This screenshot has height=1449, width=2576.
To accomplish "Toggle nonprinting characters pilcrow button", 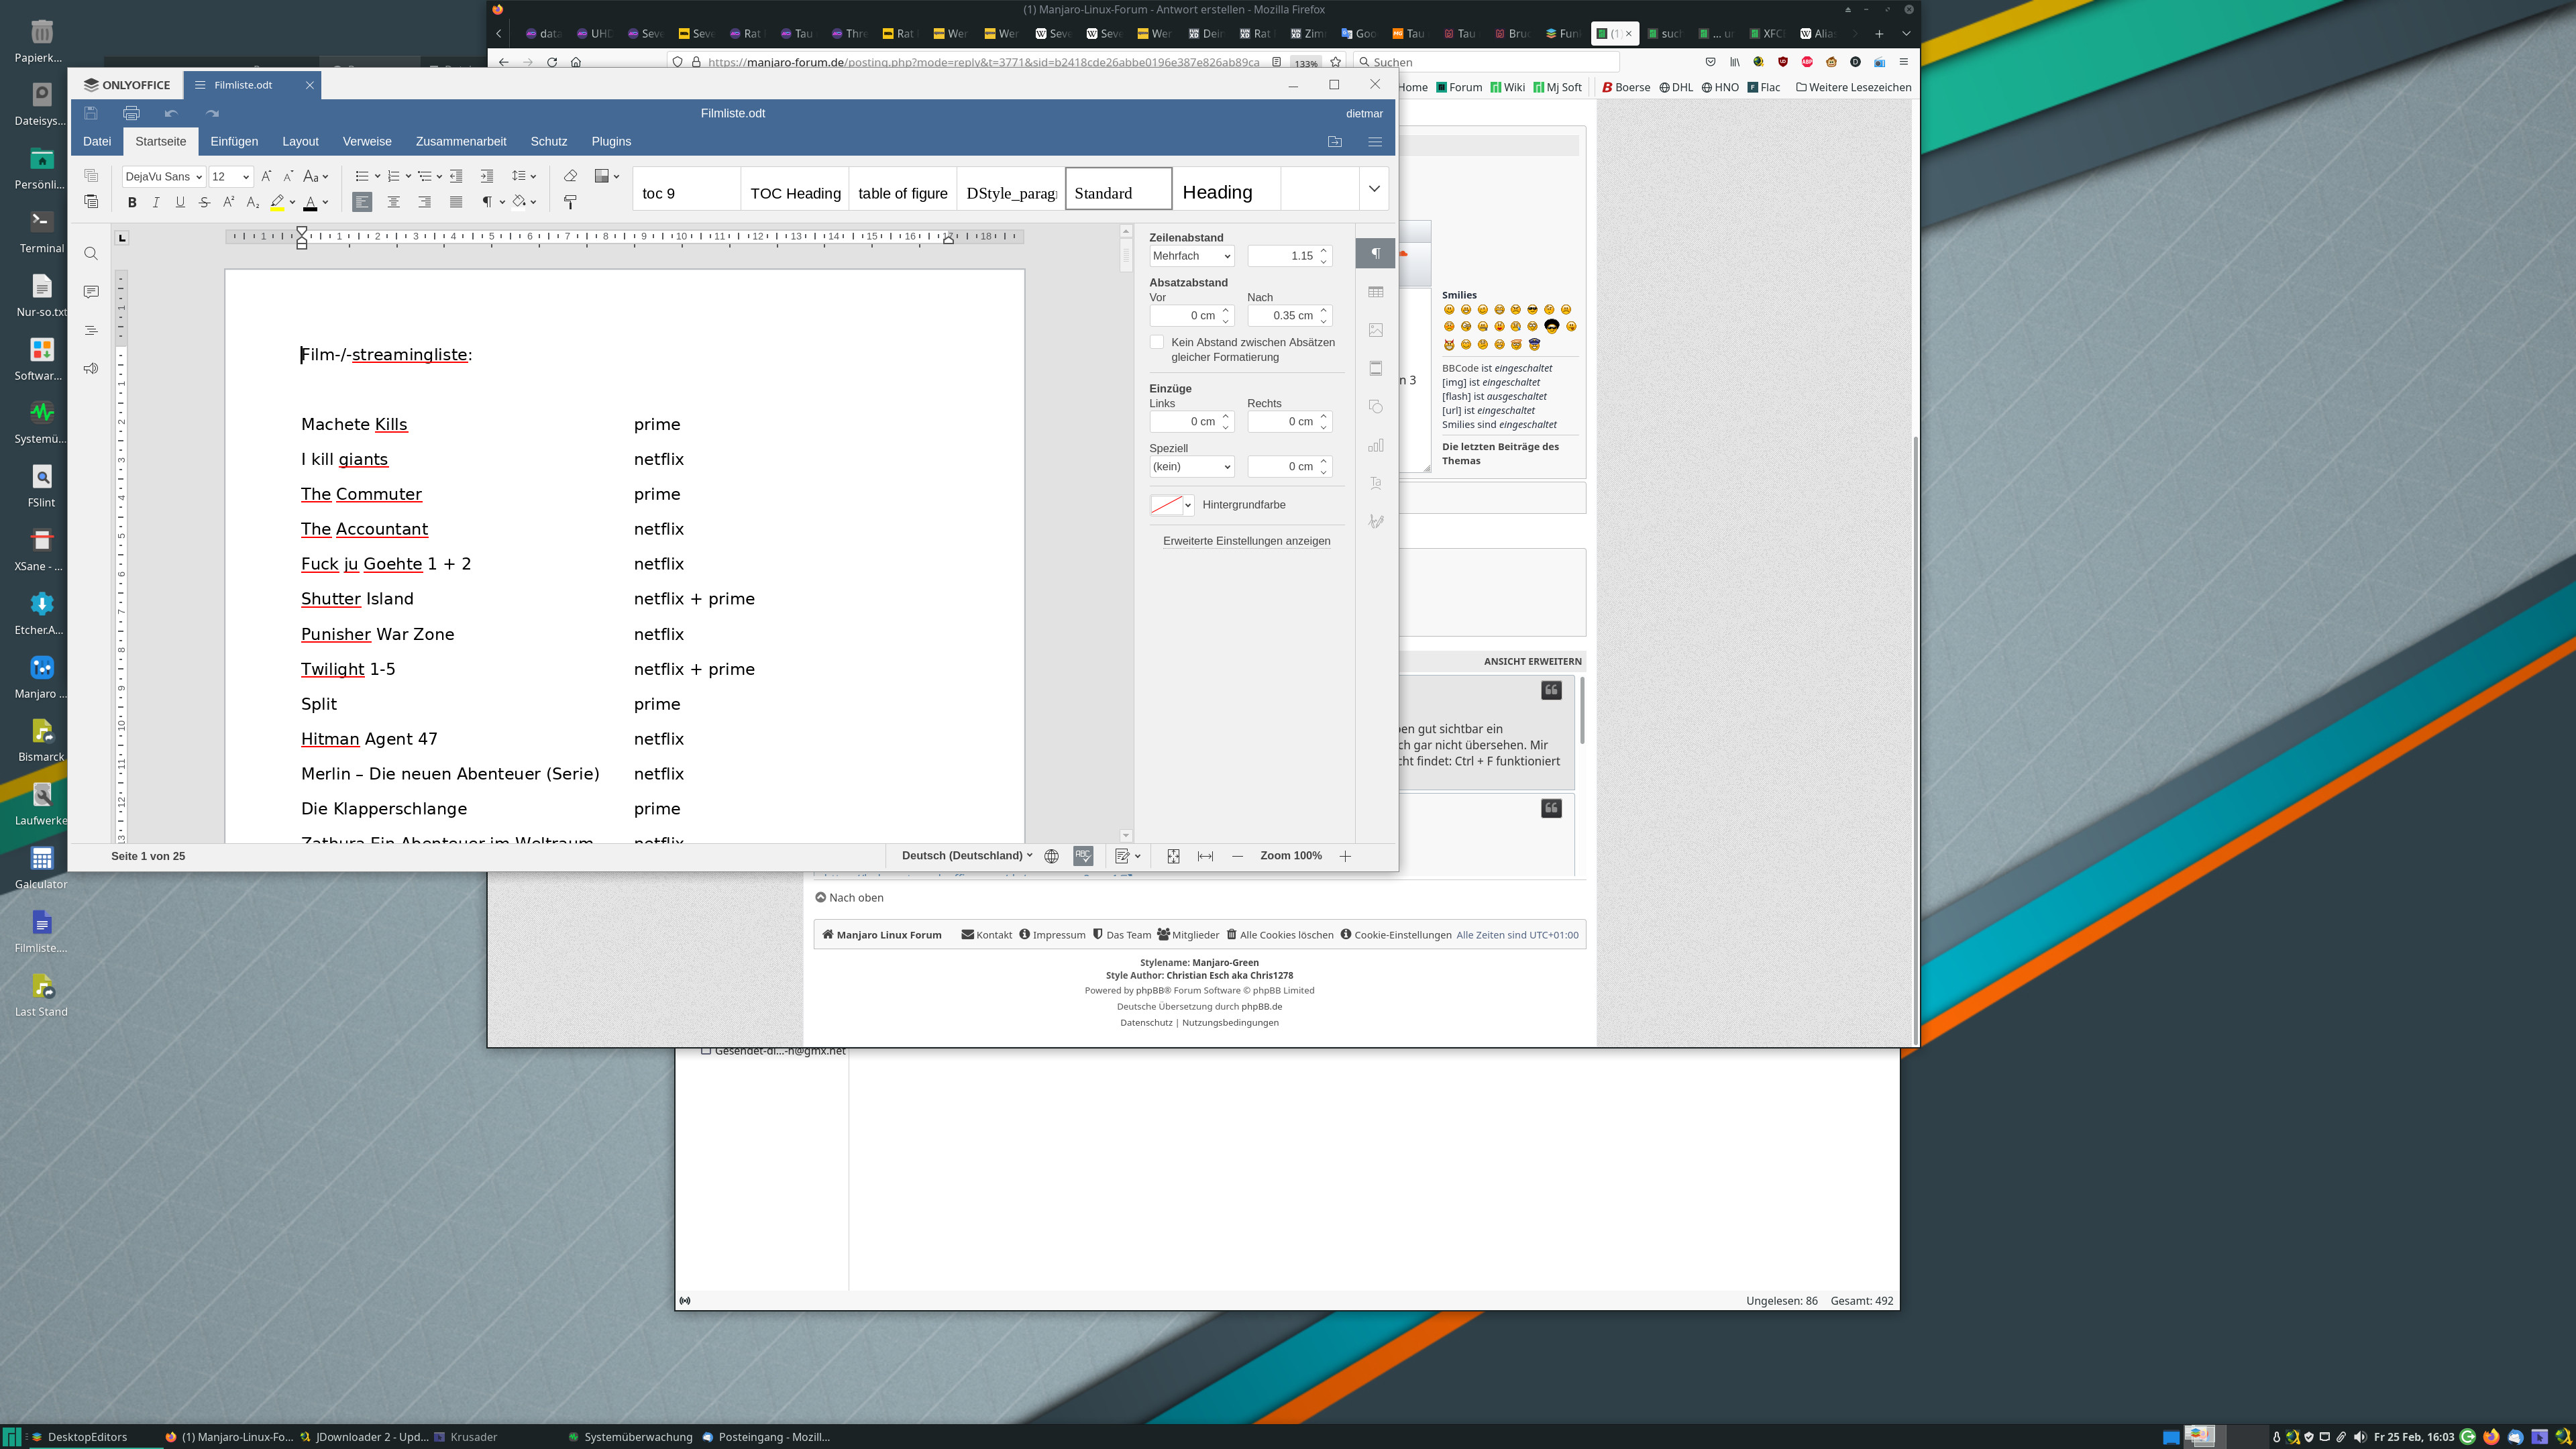I will (x=487, y=202).
